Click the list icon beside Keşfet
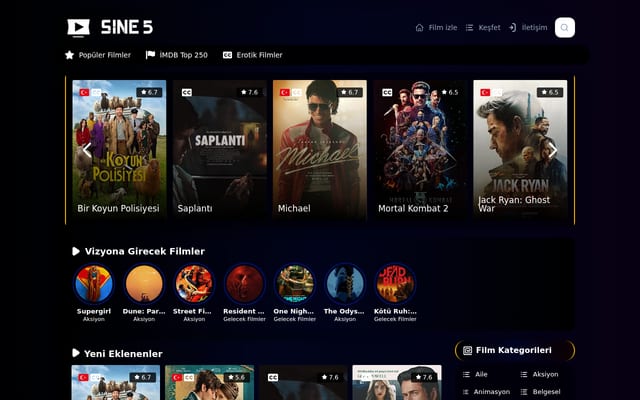This screenshot has width=640, height=400. tap(469, 28)
